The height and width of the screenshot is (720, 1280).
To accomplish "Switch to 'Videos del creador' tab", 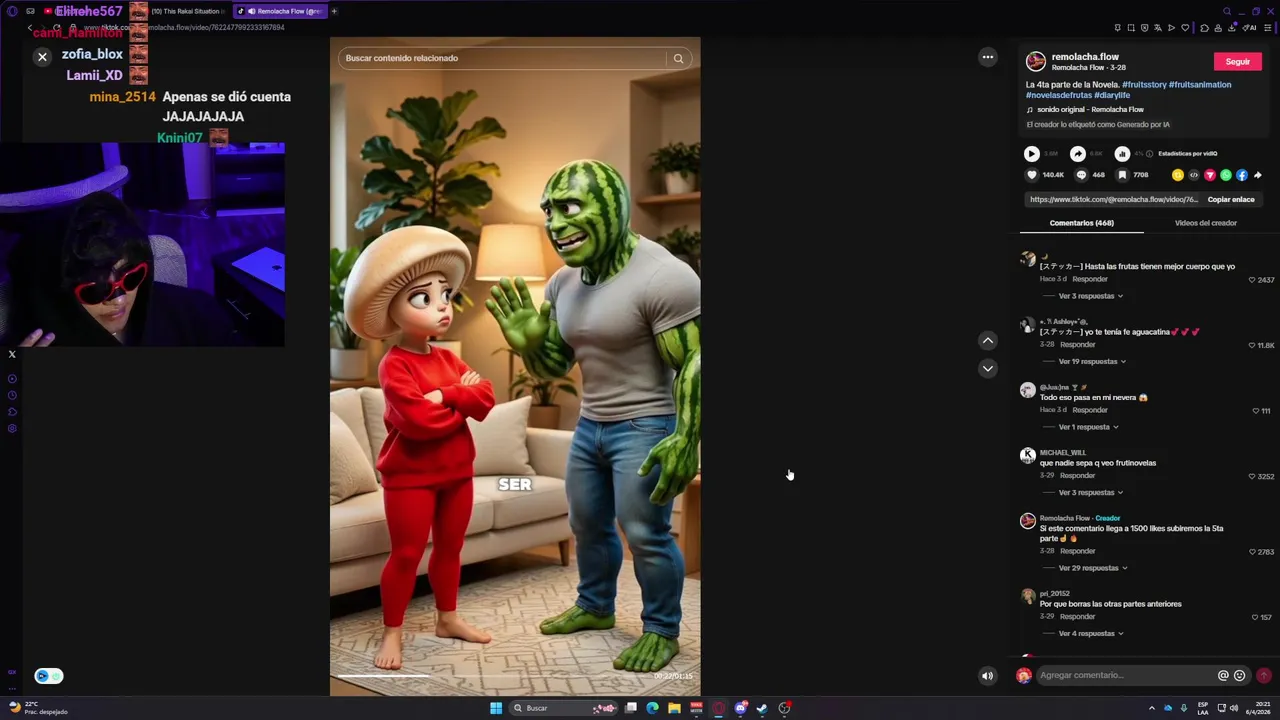I will [1206, 223].
